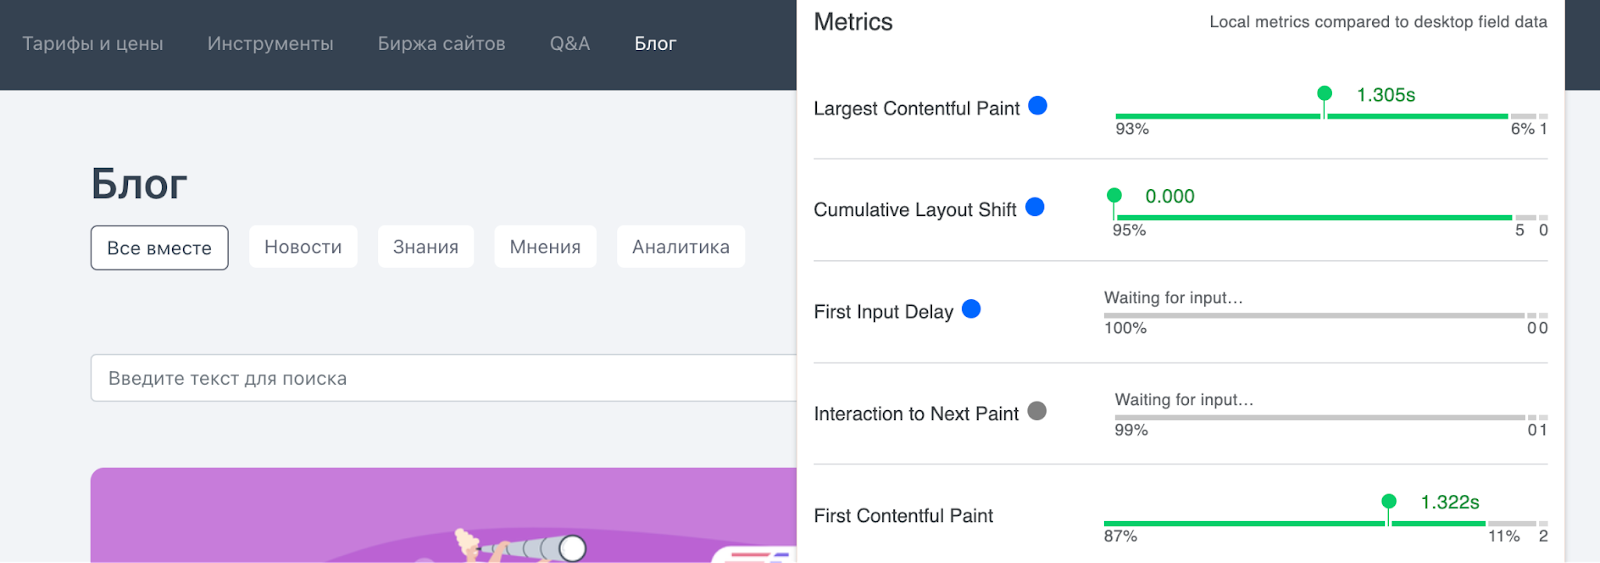This screenshot has width=1600, height=563.
Task: Click the green marker on Largest Contentful Paint bar
Action: click(x=1325, y=94)
